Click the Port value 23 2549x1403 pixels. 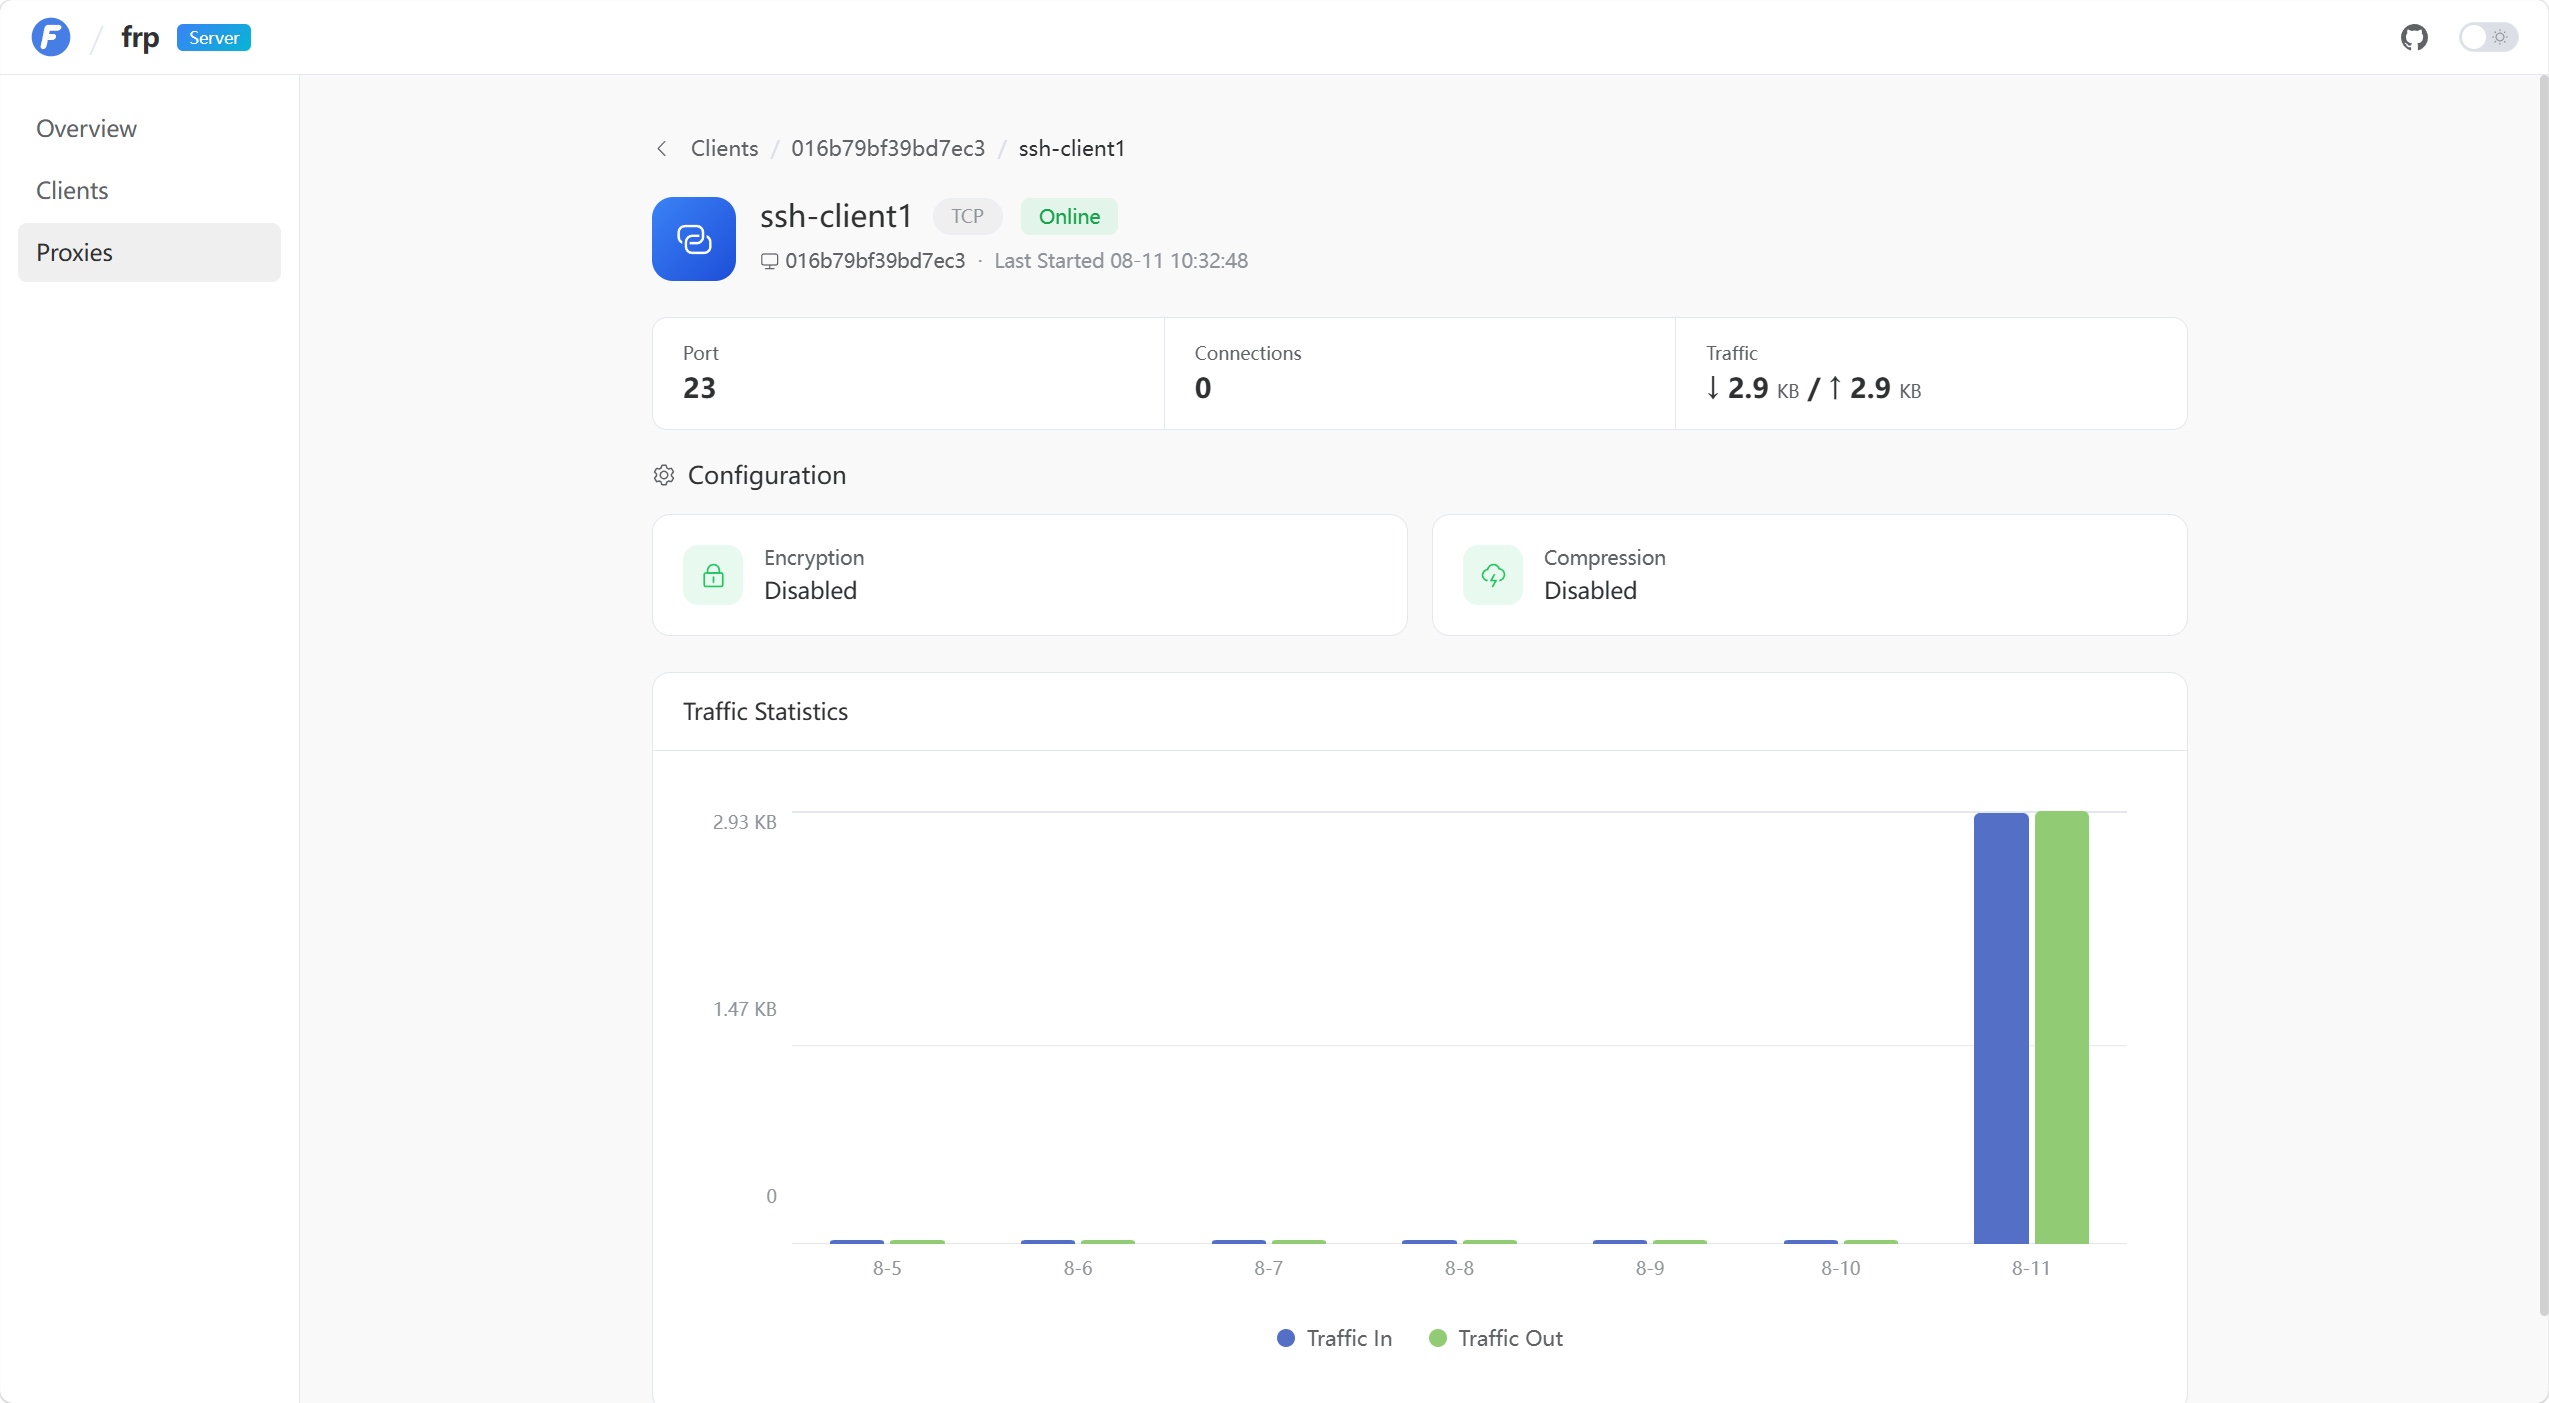[x=699, y=388]
